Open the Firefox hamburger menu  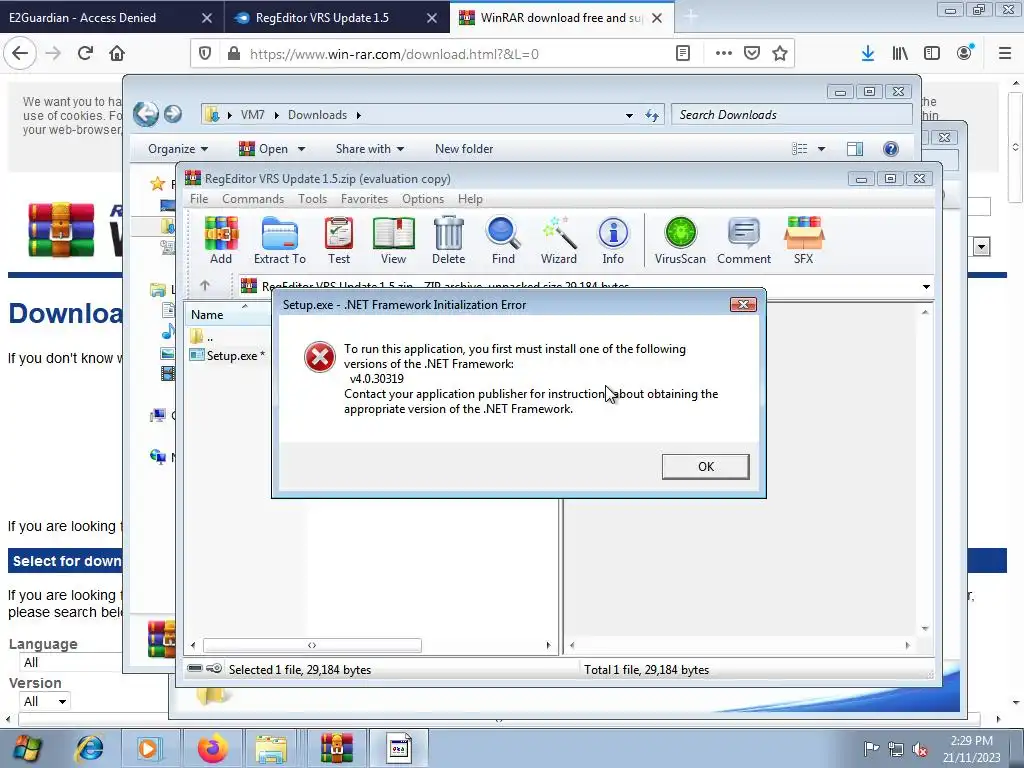click(x=1005, y=54)
